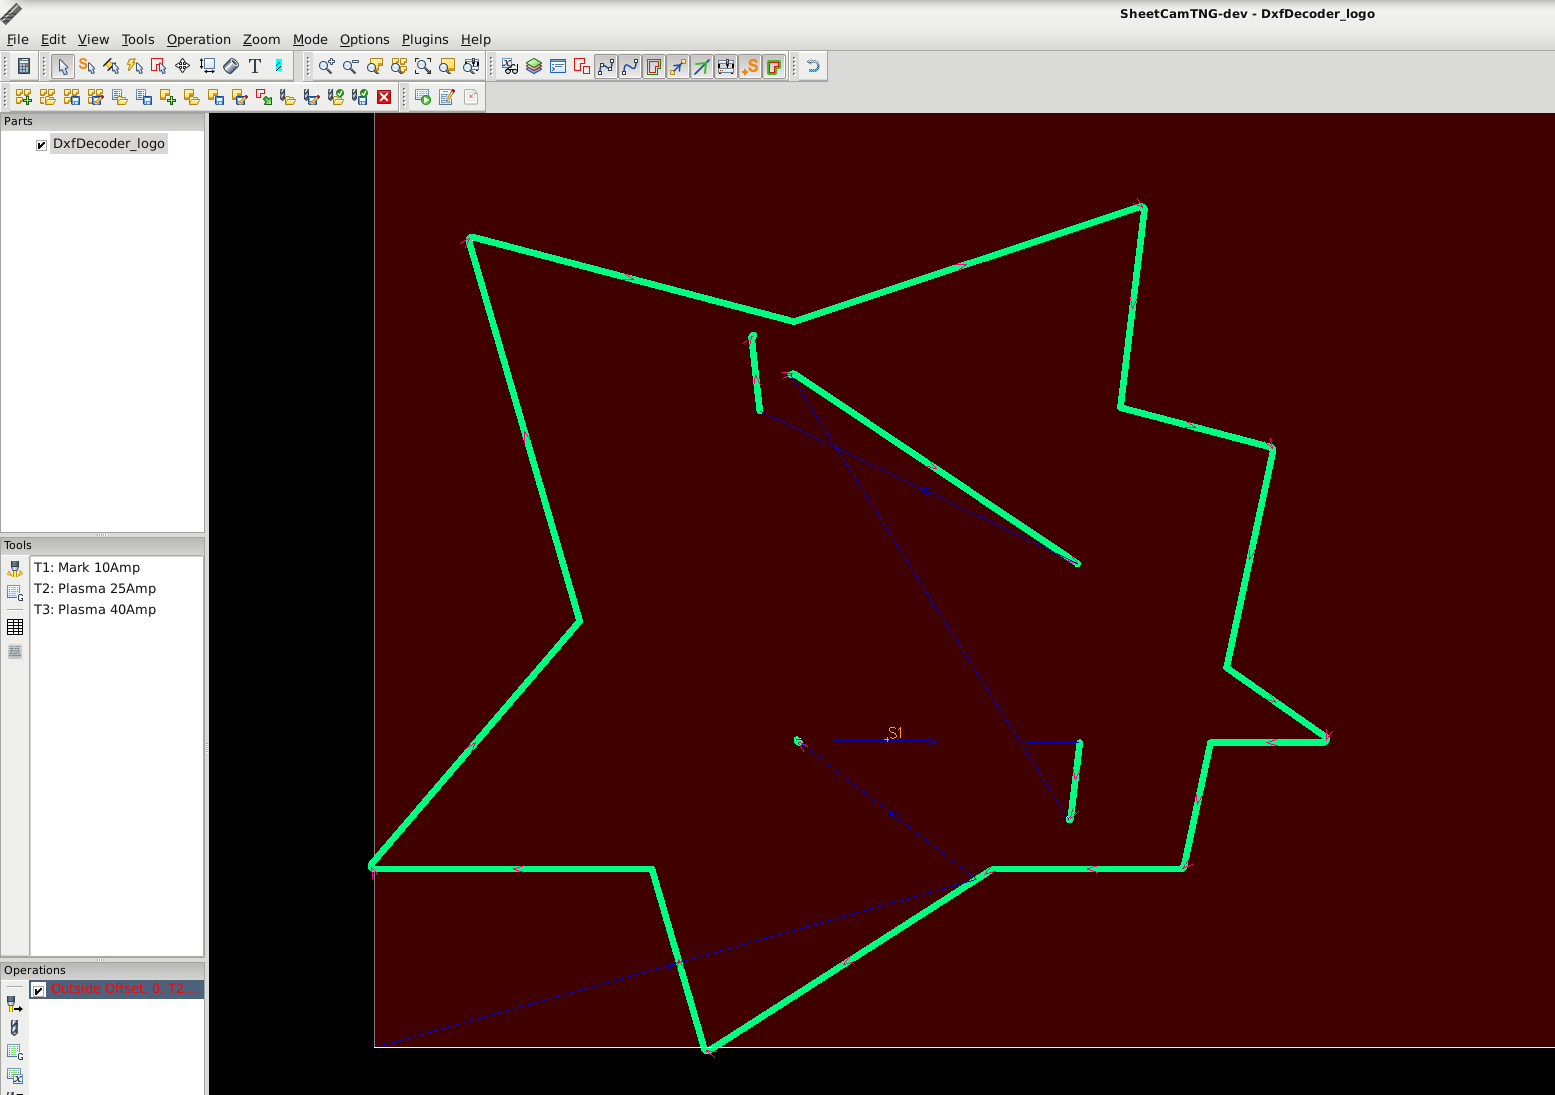Screen dimensions: 1555x1095
Task: Select tool T3: Plasma 40Amp
Action: pos(95,609)
